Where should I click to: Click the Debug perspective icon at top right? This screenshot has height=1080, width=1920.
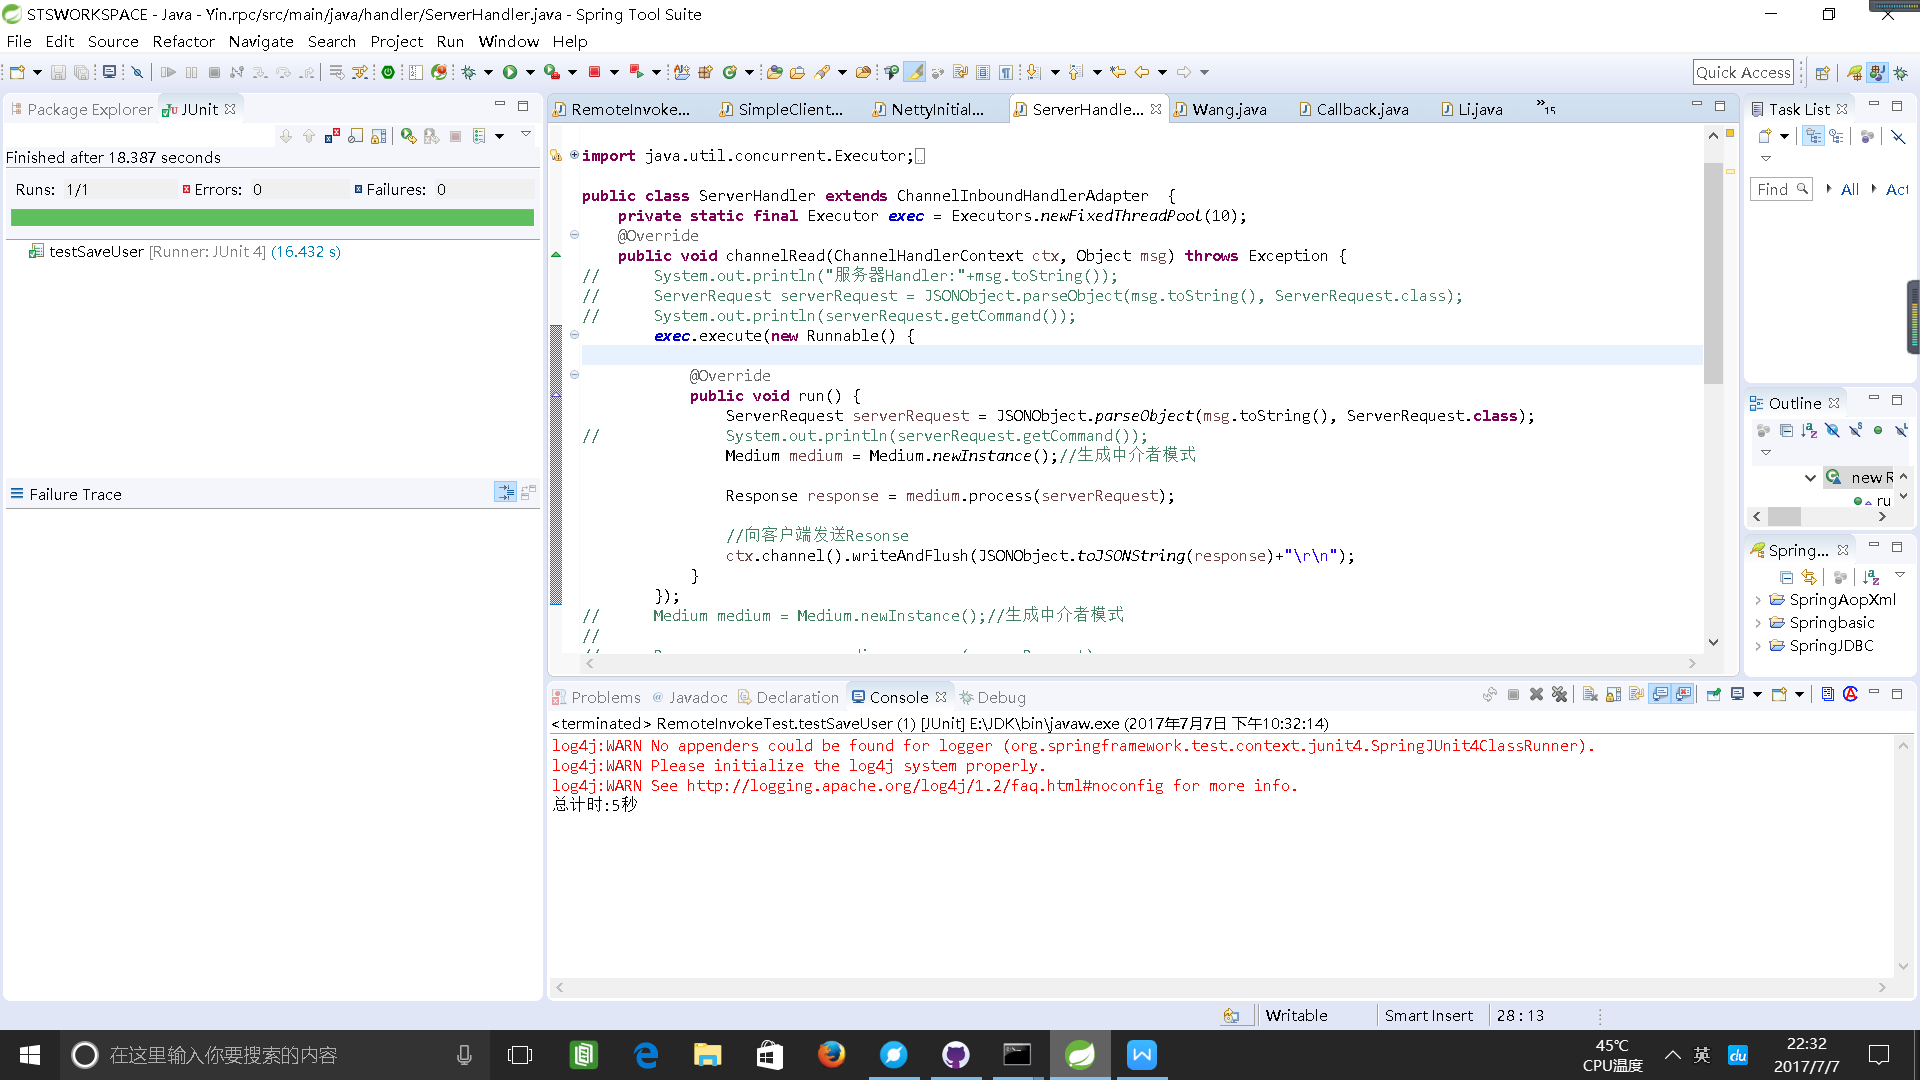pos(1901,72)
